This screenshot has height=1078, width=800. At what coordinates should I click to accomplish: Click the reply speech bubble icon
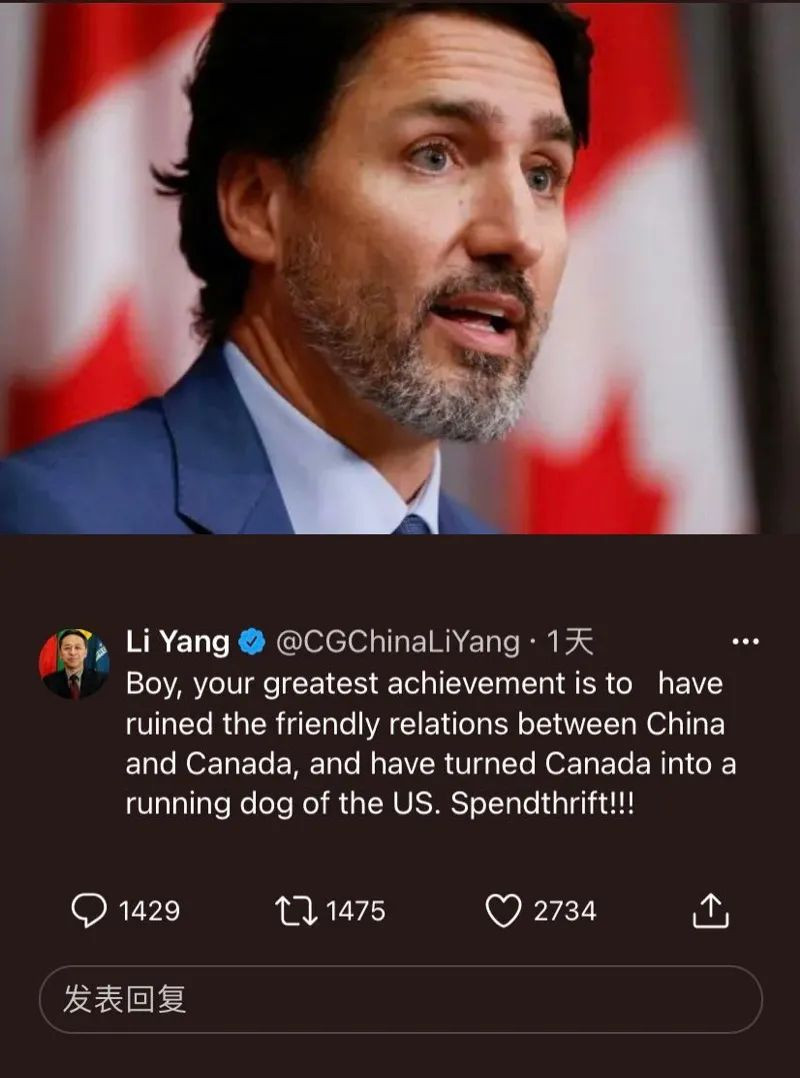tap(89, 911)
